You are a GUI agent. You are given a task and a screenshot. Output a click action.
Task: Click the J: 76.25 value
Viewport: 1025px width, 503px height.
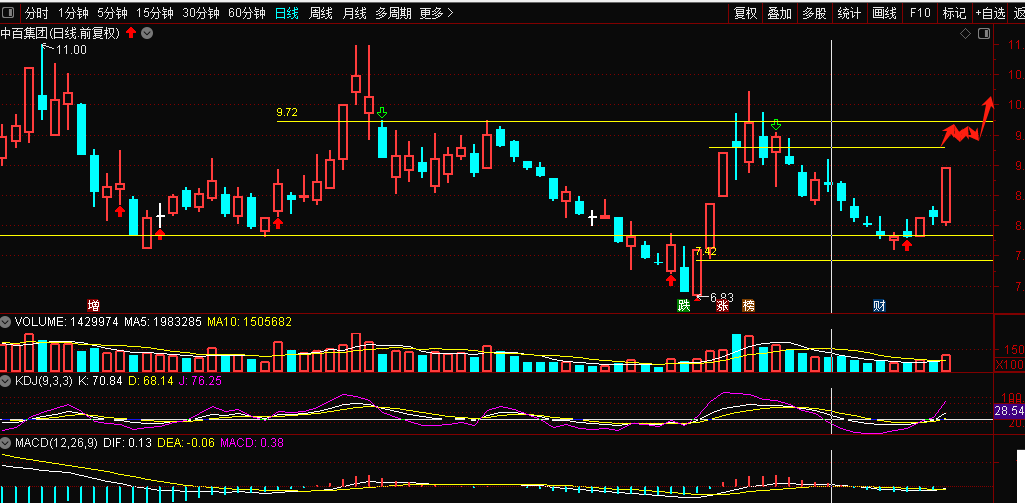click(199, 380)
